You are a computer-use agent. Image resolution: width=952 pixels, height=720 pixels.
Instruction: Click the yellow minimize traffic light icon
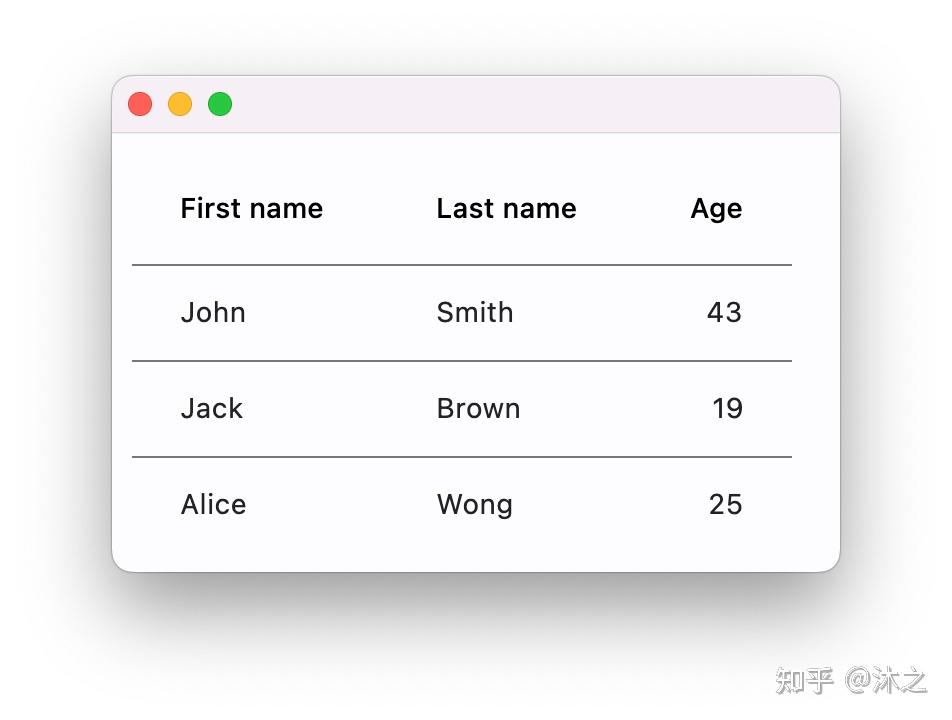coord(180,103)
